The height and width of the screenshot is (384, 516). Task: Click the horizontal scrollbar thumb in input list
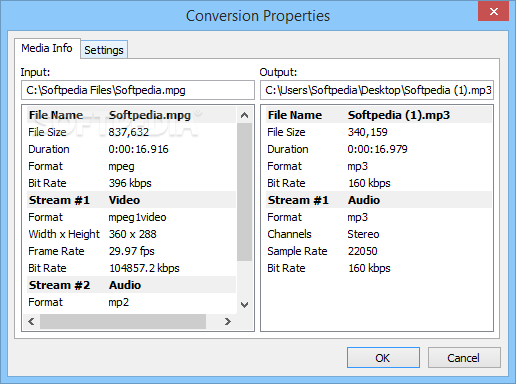click(x=123, y=321)
